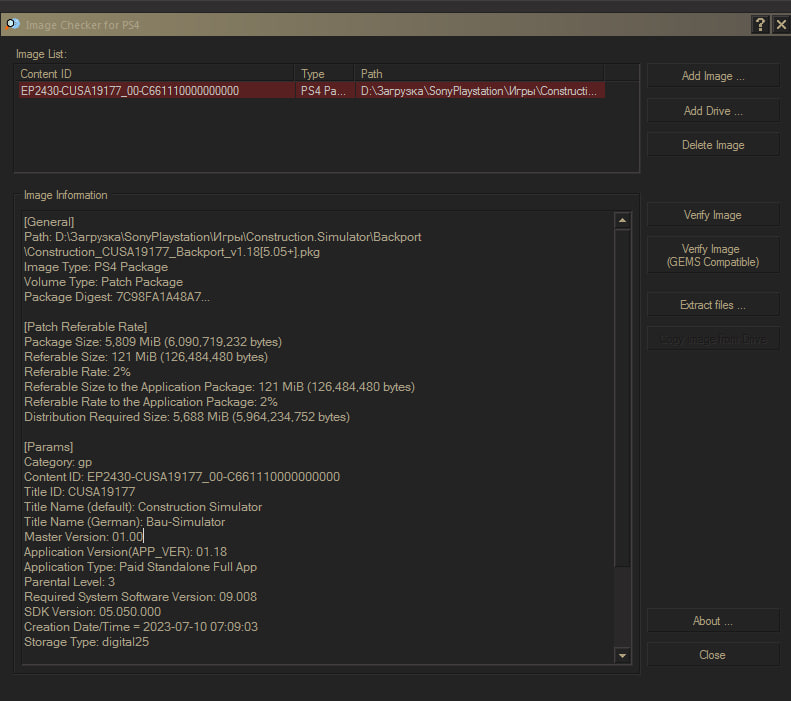The width and height of the screenshot is (791, 701).
Task: Open the help question mark button
Action: (760, 24)
